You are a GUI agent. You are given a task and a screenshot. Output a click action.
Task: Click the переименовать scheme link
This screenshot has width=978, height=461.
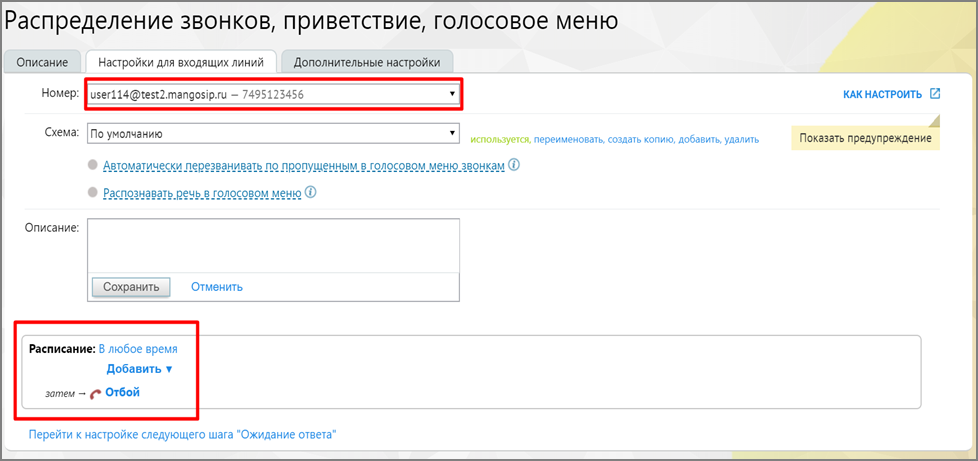pyautogui.click(x=567, y=140)
